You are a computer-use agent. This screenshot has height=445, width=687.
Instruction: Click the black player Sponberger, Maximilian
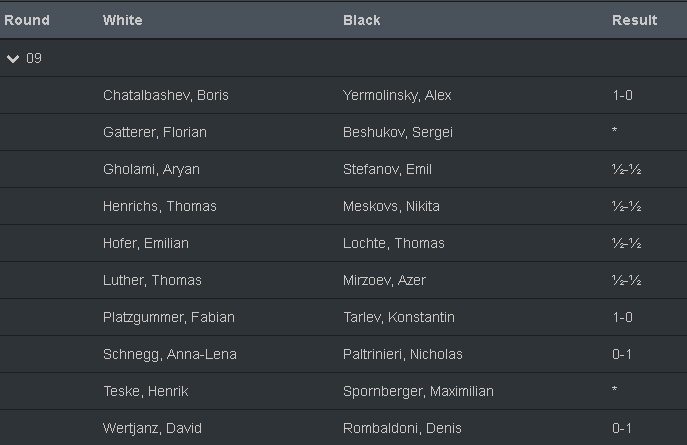tap(418, 391)
